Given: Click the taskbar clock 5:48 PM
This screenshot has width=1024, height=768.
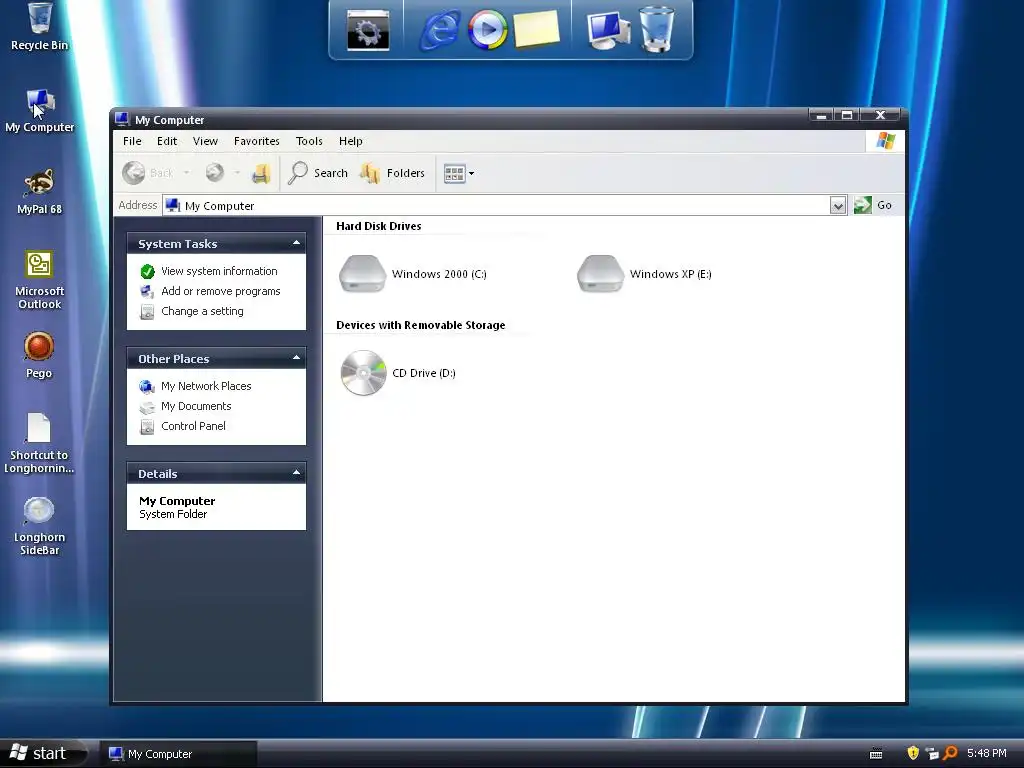Looking at the screenshot, I should (986, 753).
